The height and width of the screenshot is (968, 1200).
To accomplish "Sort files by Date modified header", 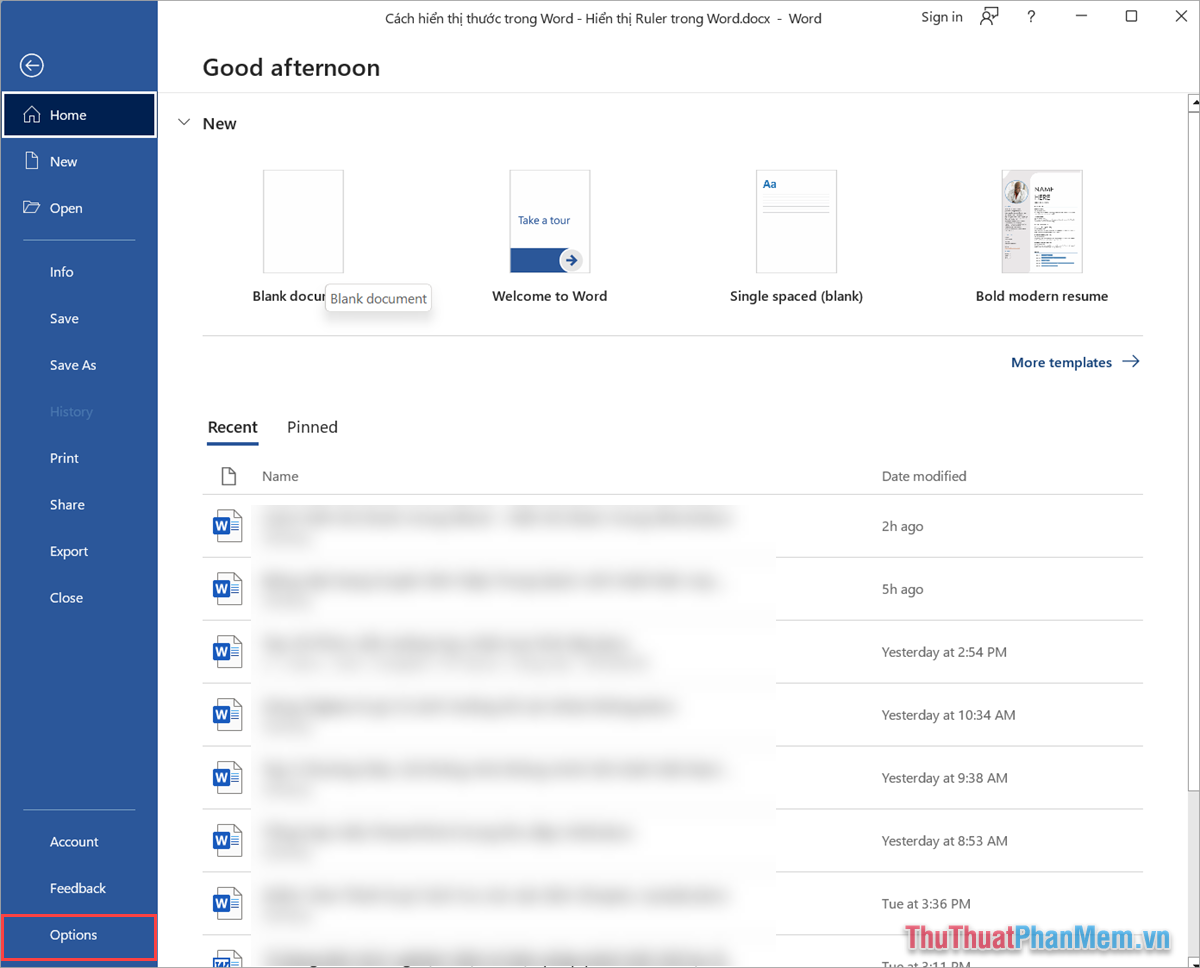I will (924, 476).
